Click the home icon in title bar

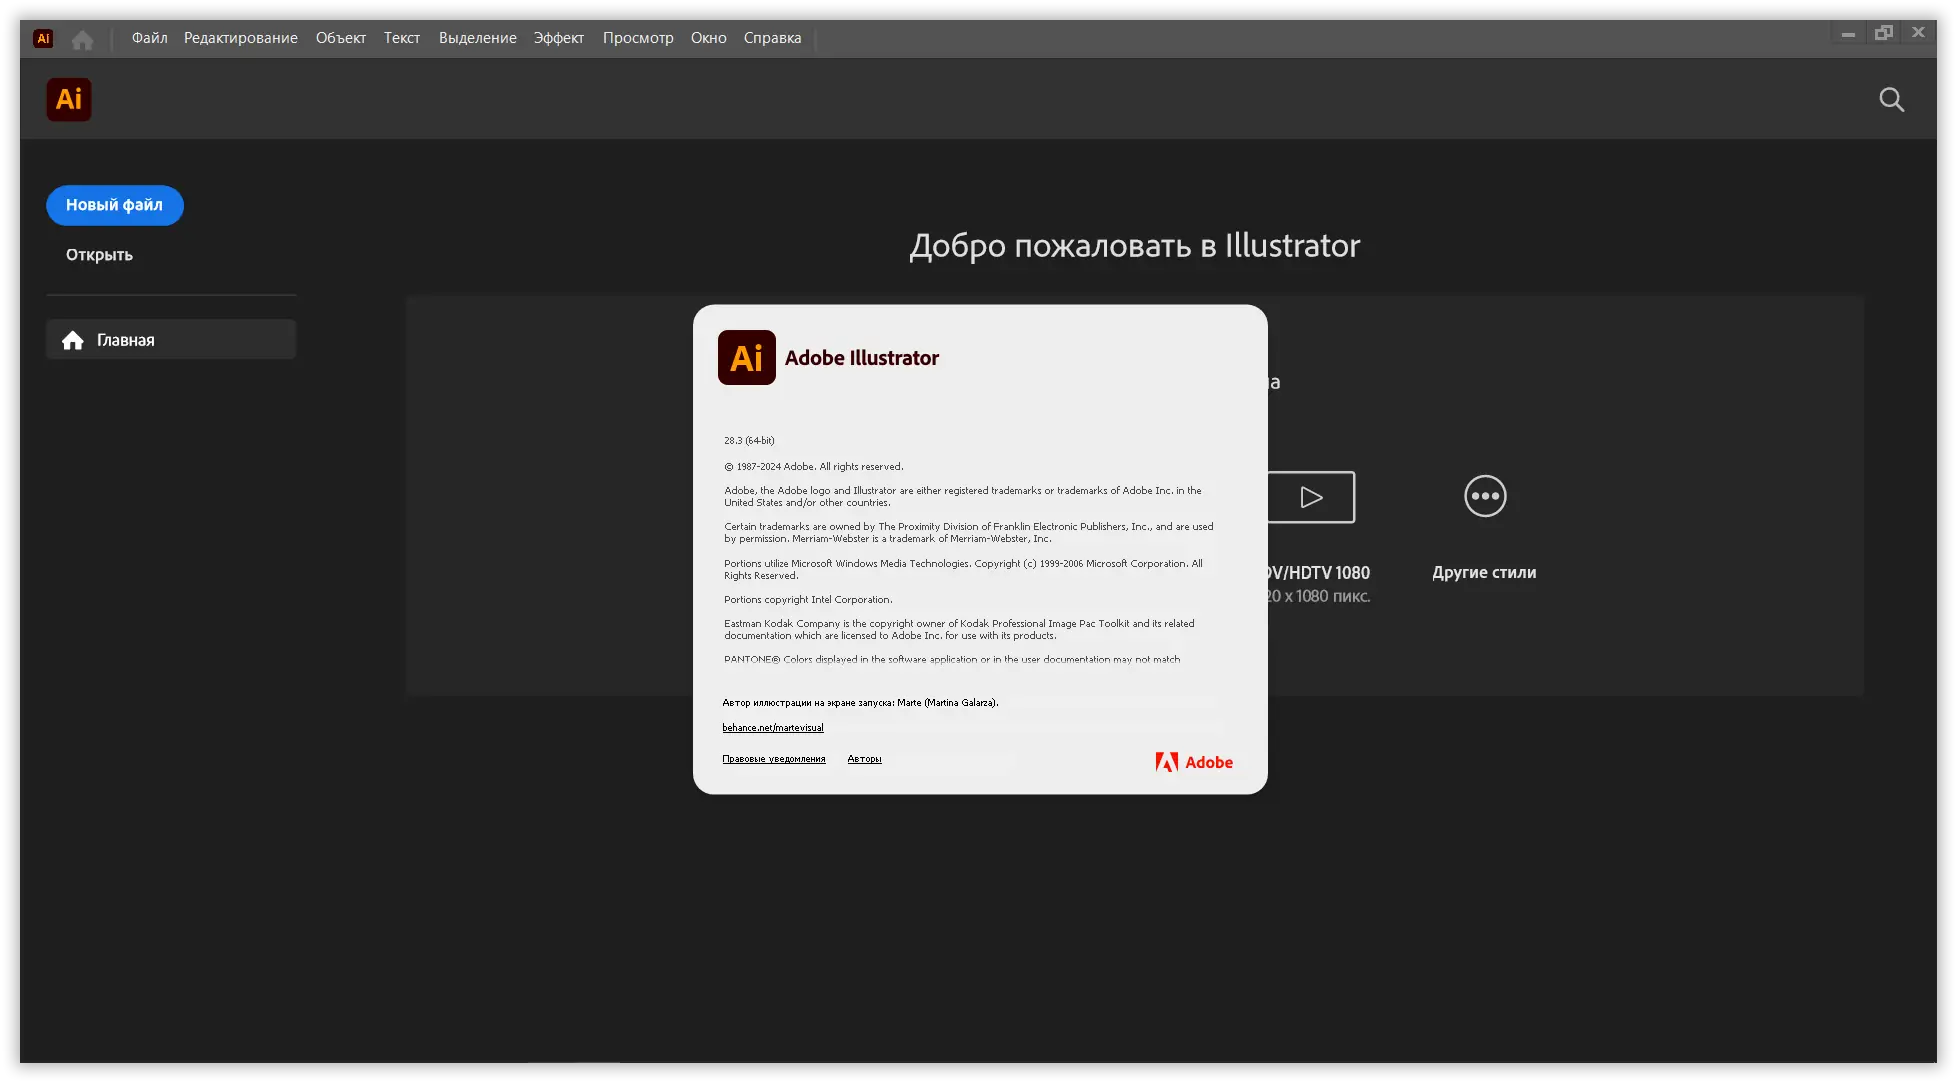83,39
